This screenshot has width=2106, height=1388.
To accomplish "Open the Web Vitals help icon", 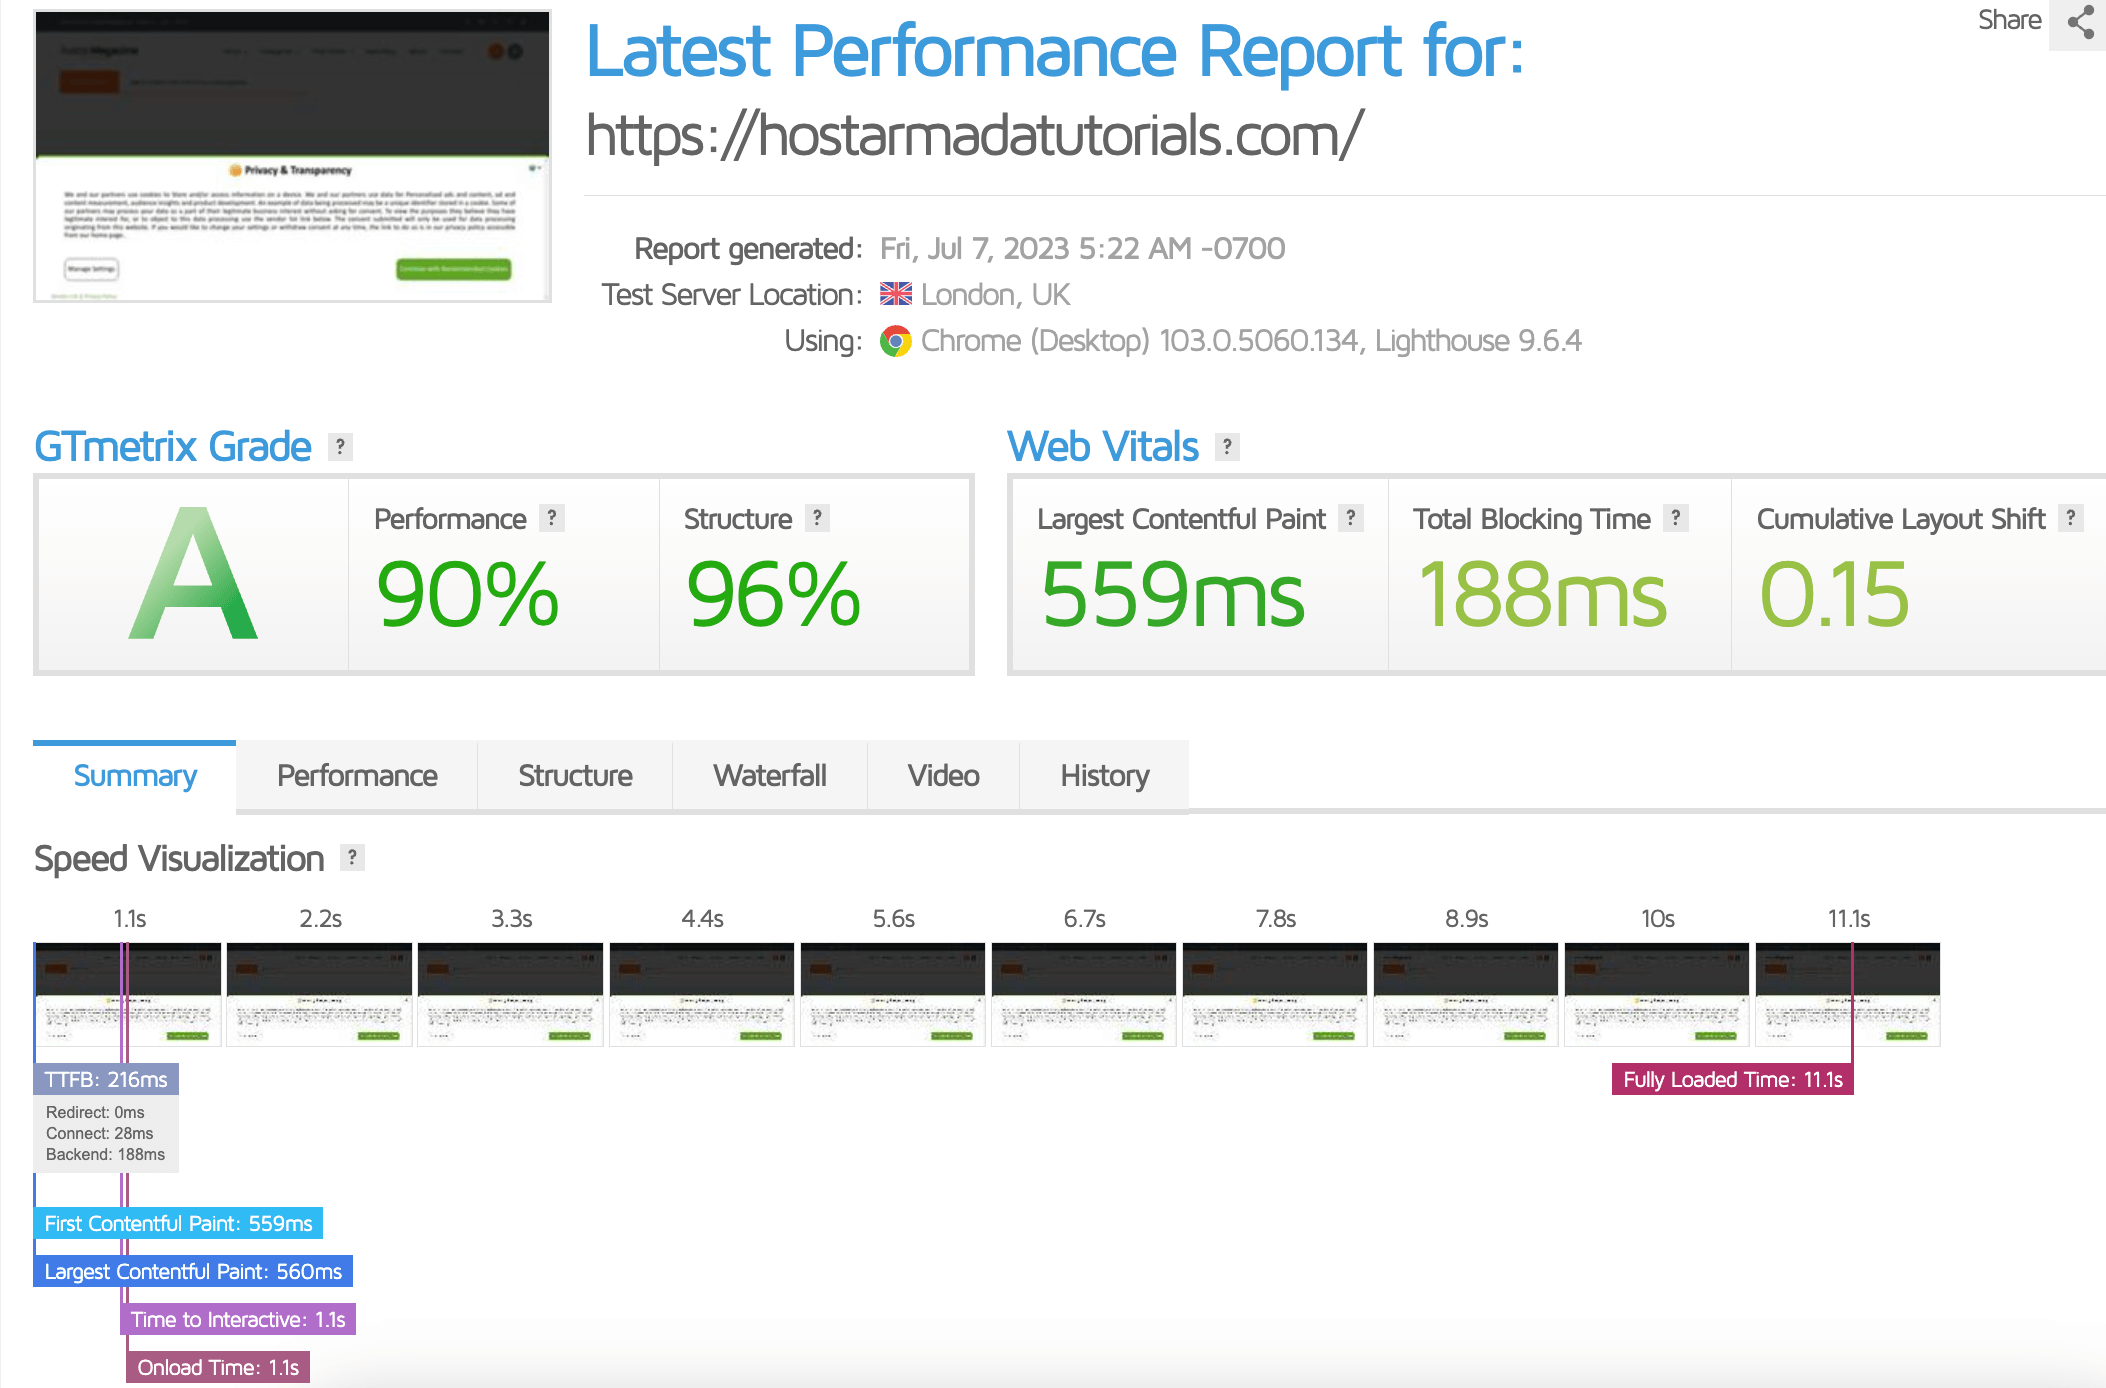I will tap(1227, 447).
